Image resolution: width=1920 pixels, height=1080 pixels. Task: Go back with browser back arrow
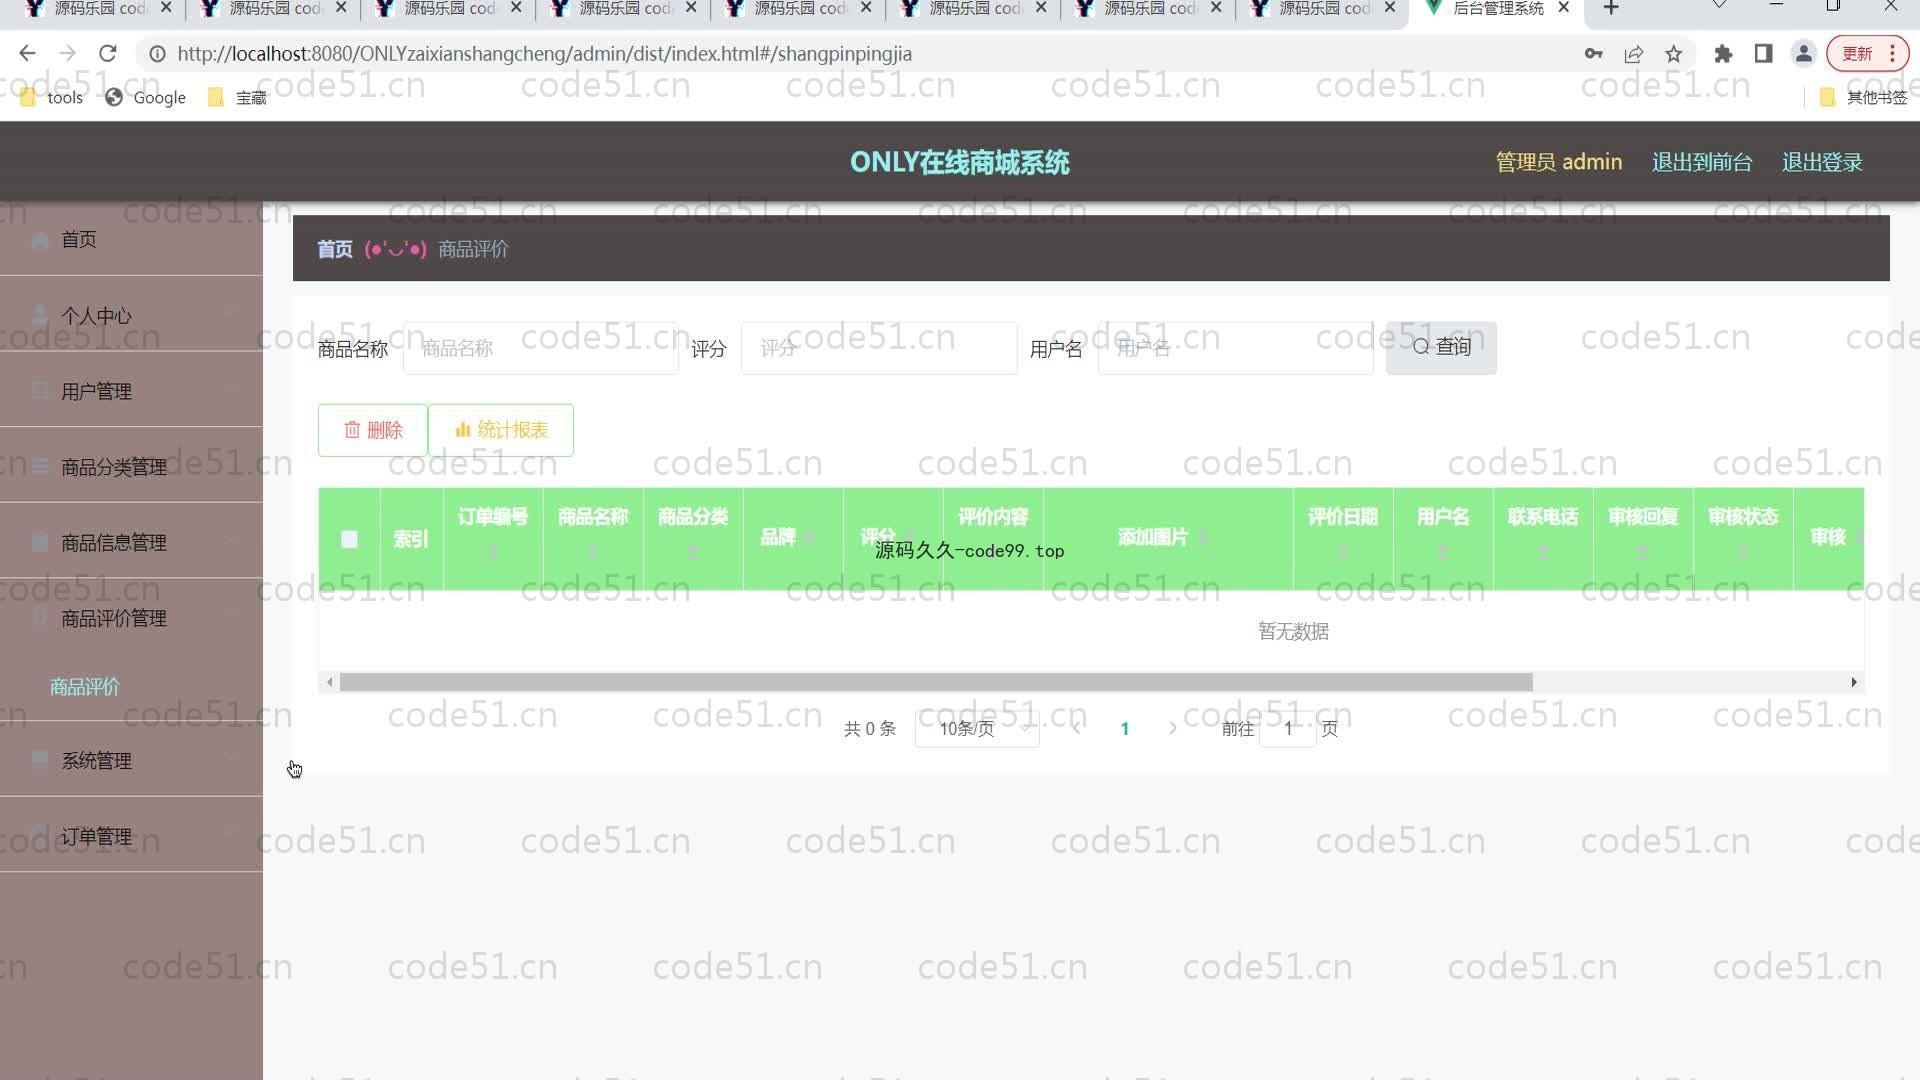pos(27,54)
